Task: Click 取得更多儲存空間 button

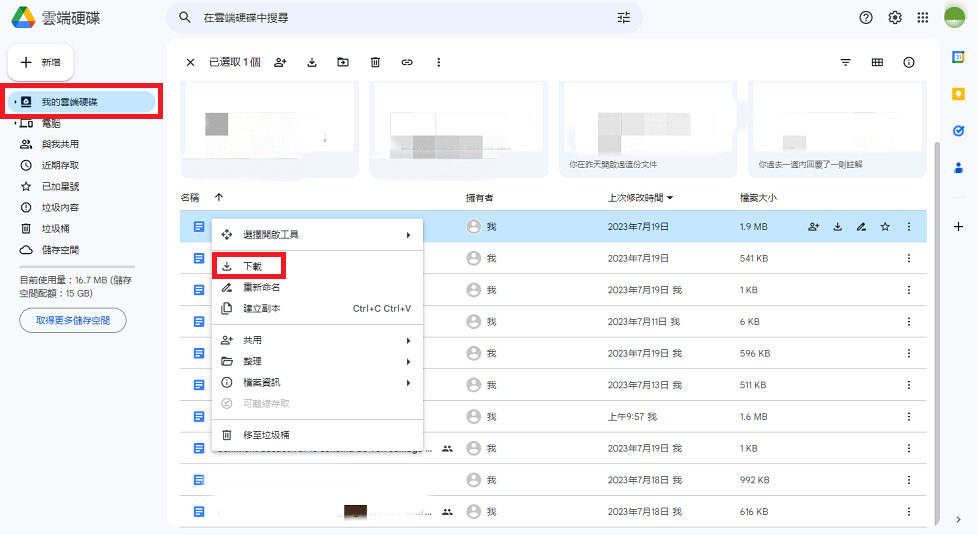Action: coord(73,321)
